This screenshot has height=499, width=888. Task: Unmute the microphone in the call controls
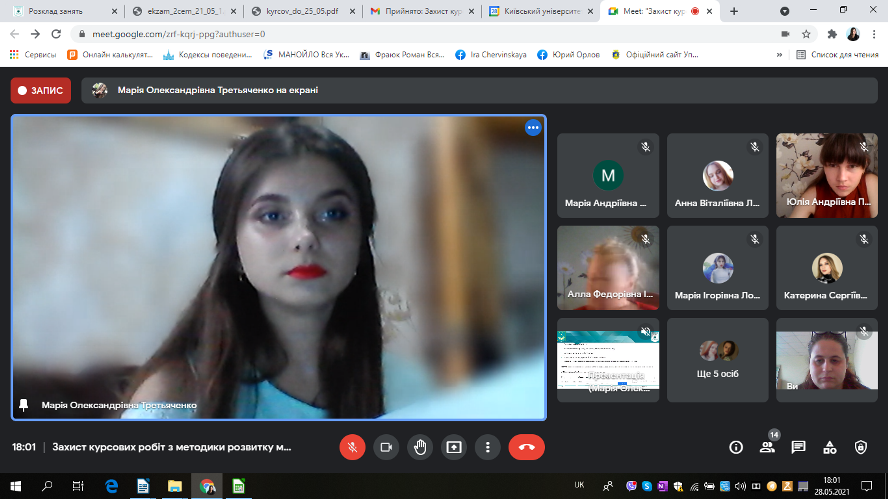coord(352,447)
